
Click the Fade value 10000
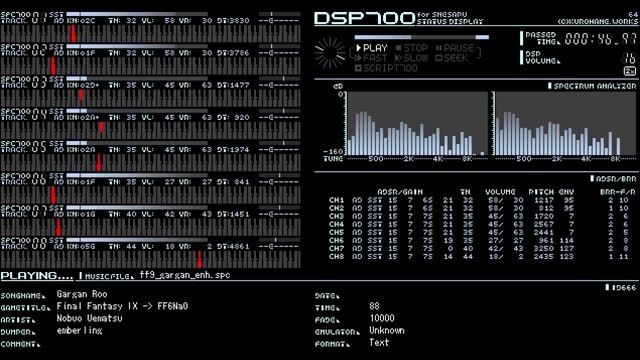pyautogui.click(x=382, y=318)
